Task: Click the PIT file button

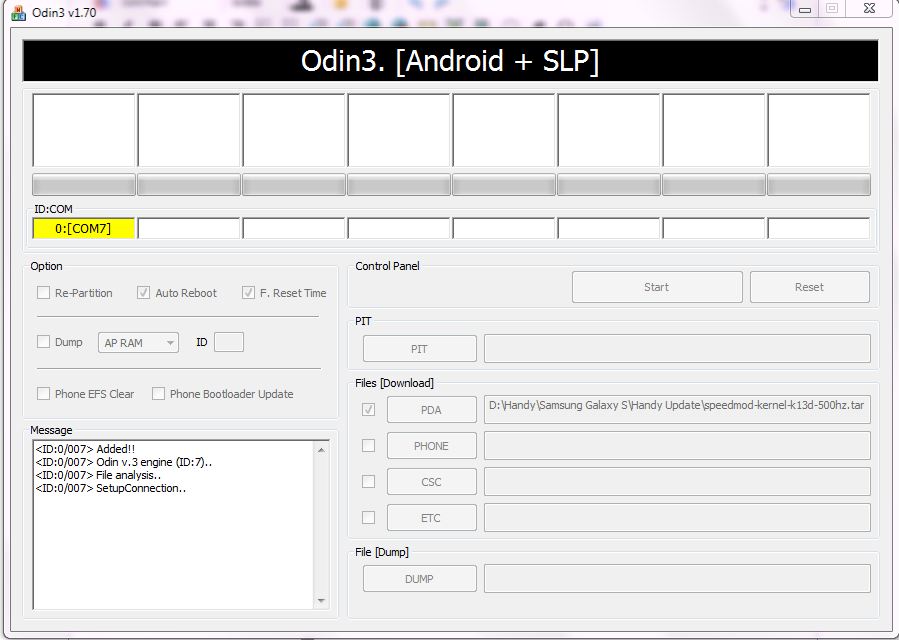Action: [420, 349]
